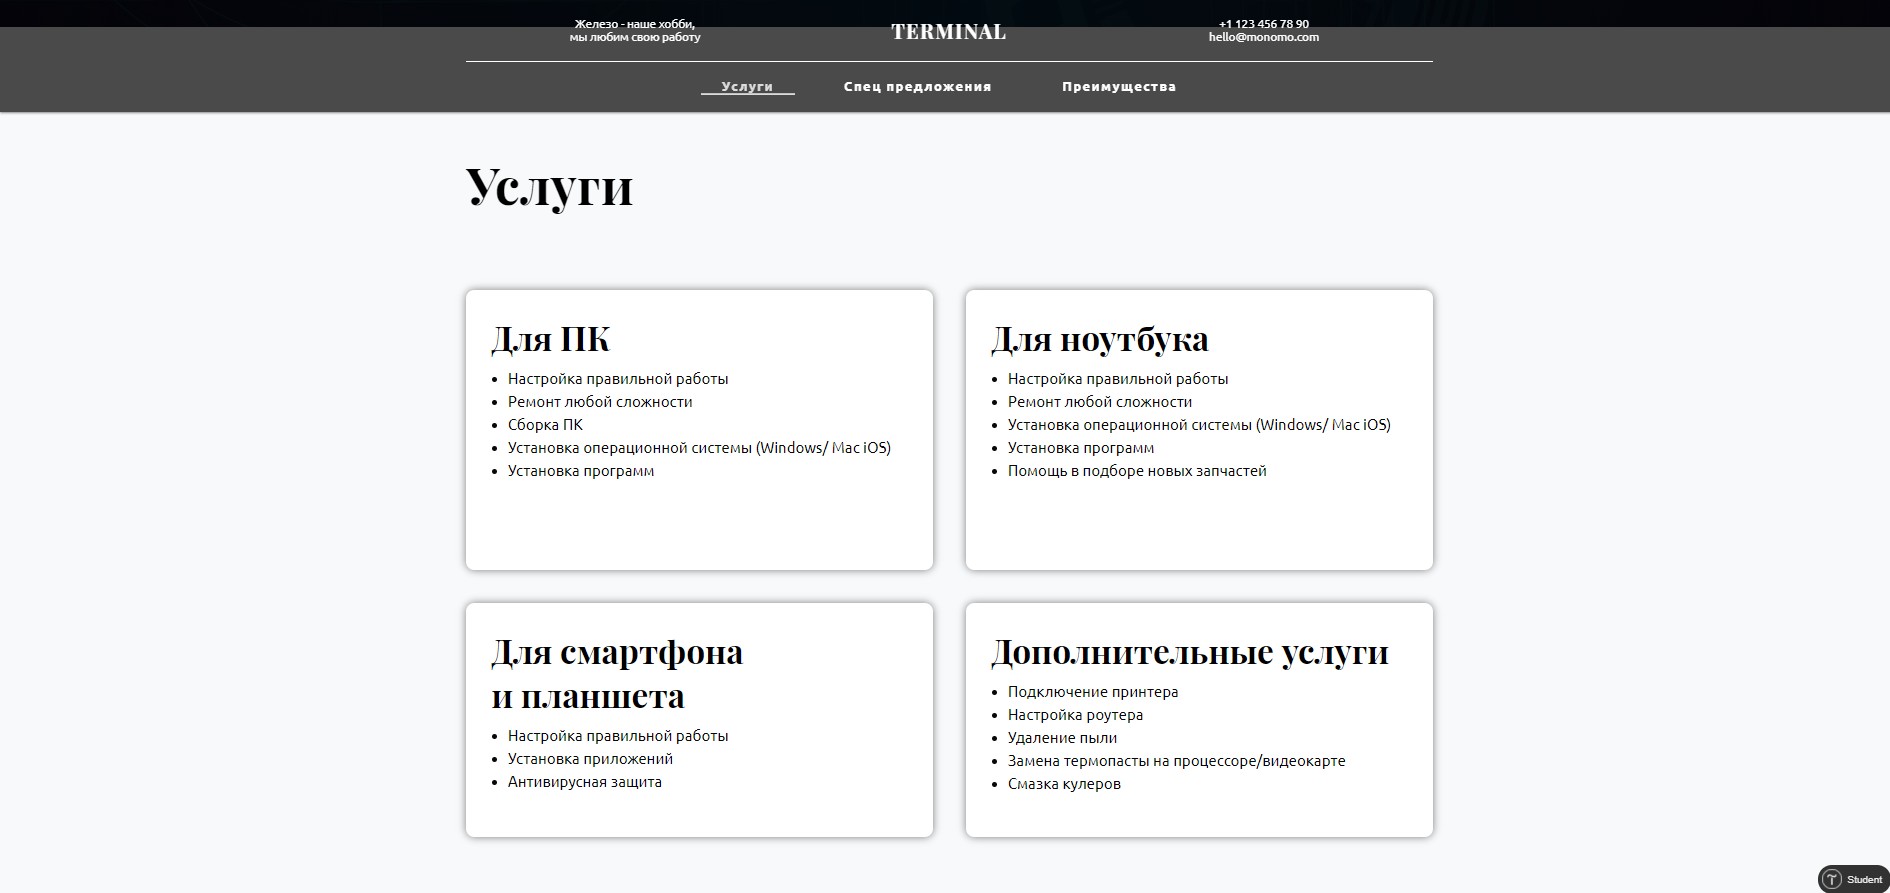This screenshot has width=1890, height=893.
Task: Go to Спец предложения section
Action: pos(917,87)
